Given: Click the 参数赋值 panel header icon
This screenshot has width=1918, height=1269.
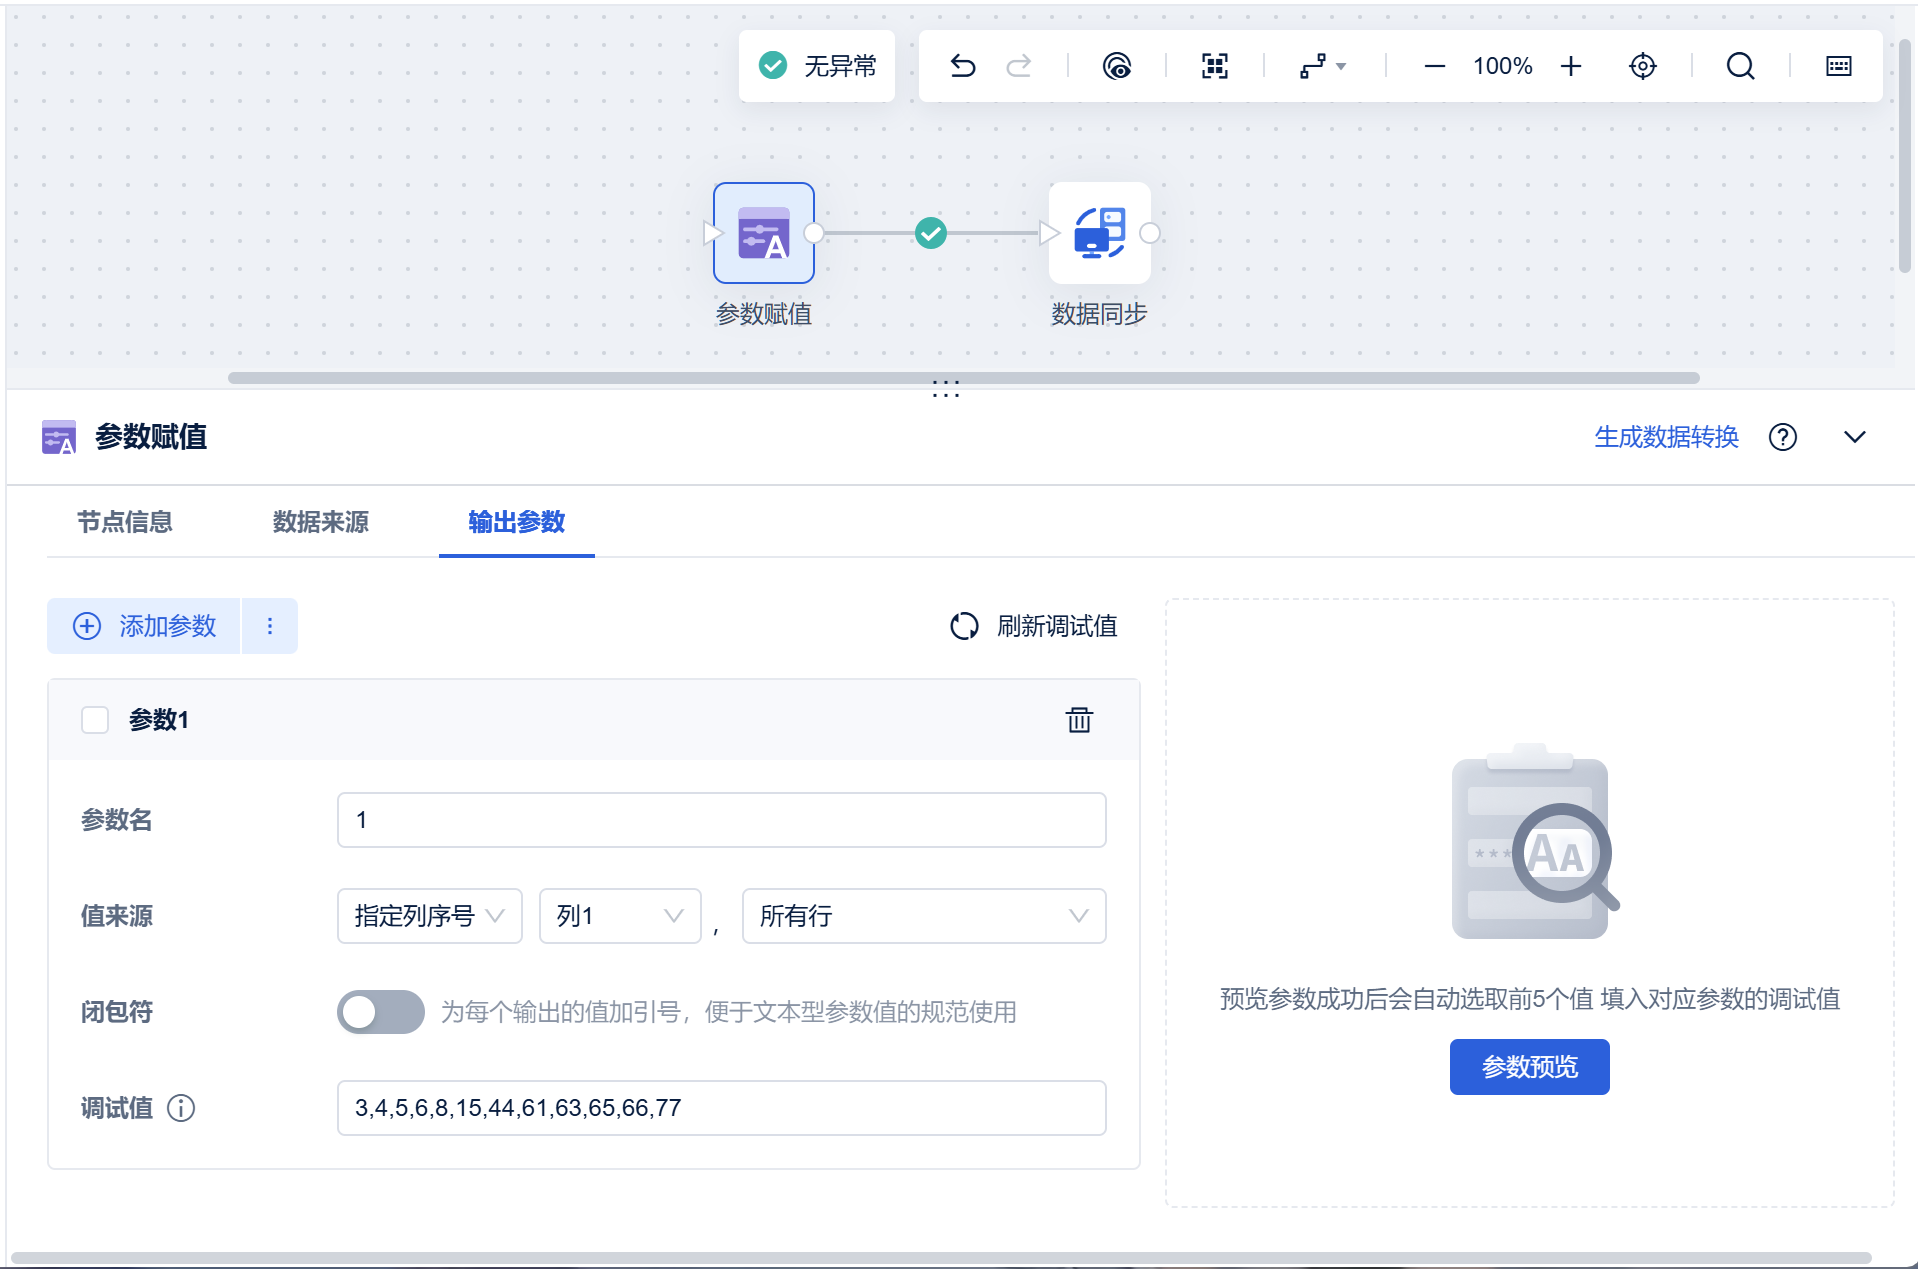Looking at the screenshot, I should coord(59,437).
